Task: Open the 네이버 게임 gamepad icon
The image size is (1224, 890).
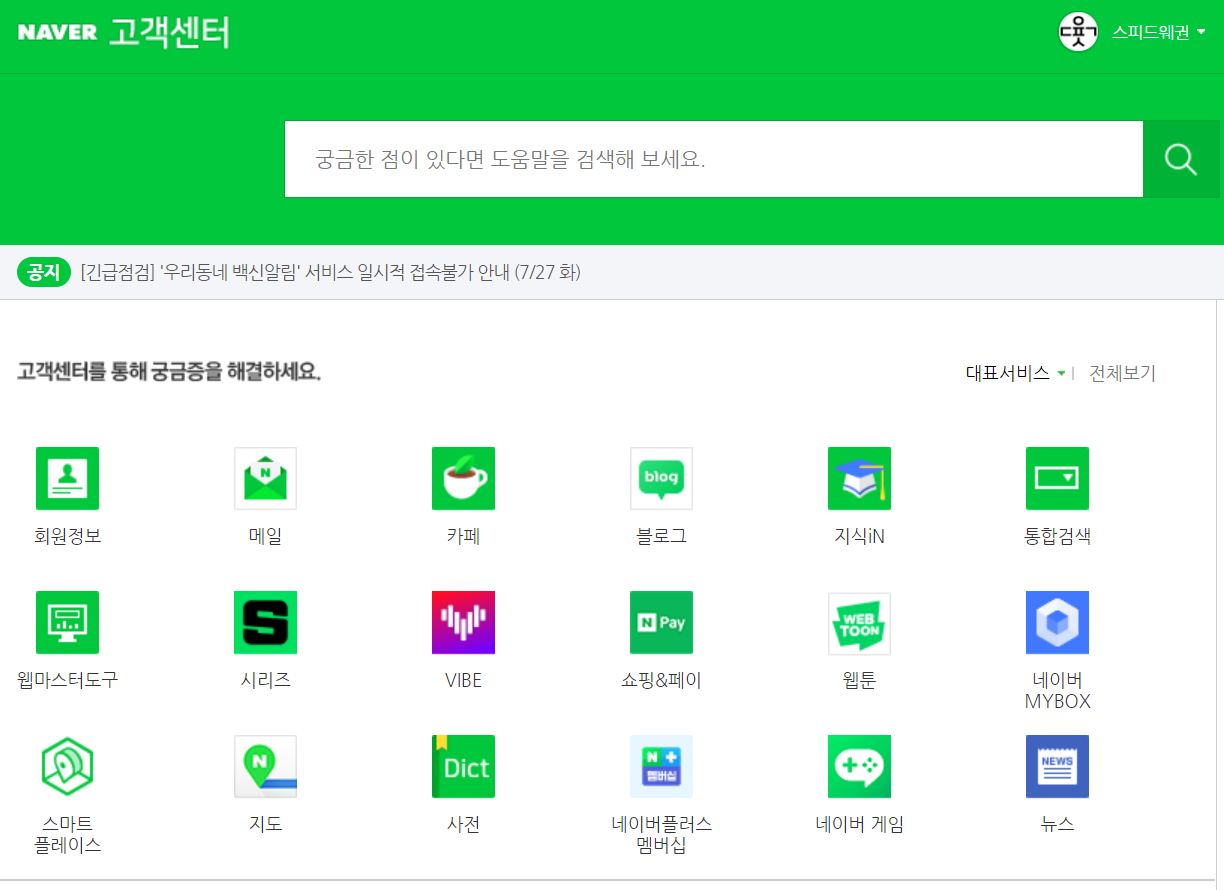Action: tap(859, 766)
